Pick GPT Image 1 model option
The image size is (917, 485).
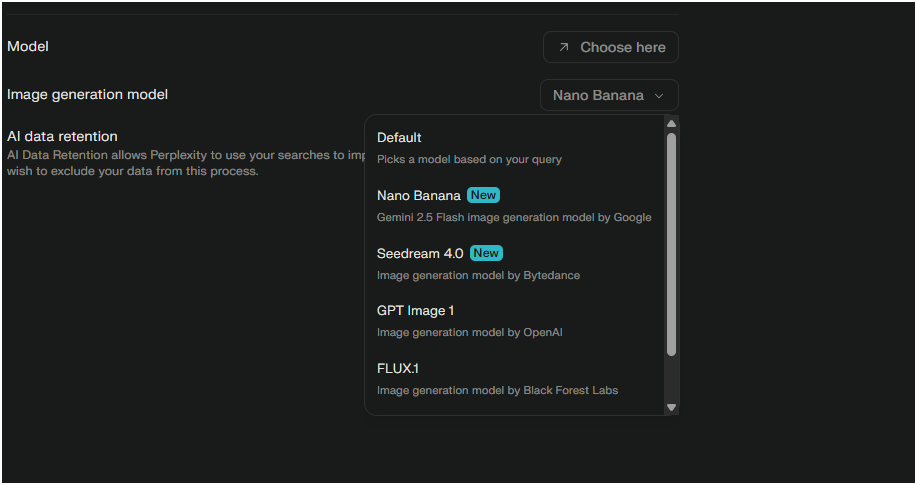pyautogui.click(x=515, y=321)
